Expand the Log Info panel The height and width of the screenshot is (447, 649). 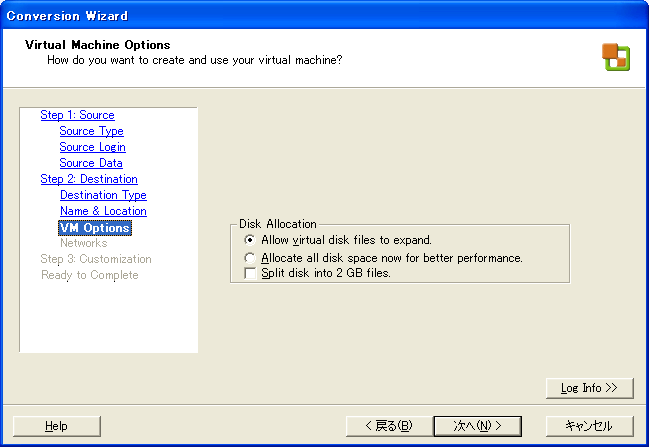(x=589, y=387)
